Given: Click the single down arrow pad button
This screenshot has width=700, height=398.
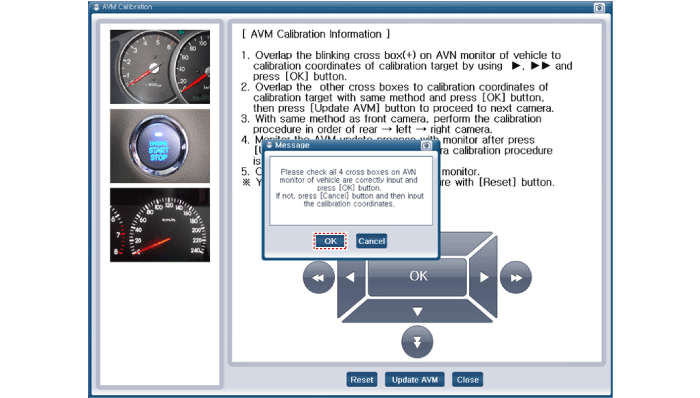Looking at the screenshot, I should point(417,311).
